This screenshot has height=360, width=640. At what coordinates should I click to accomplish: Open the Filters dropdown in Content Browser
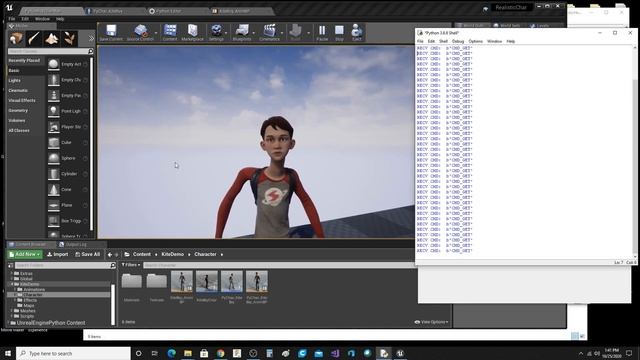click(131, 265)
